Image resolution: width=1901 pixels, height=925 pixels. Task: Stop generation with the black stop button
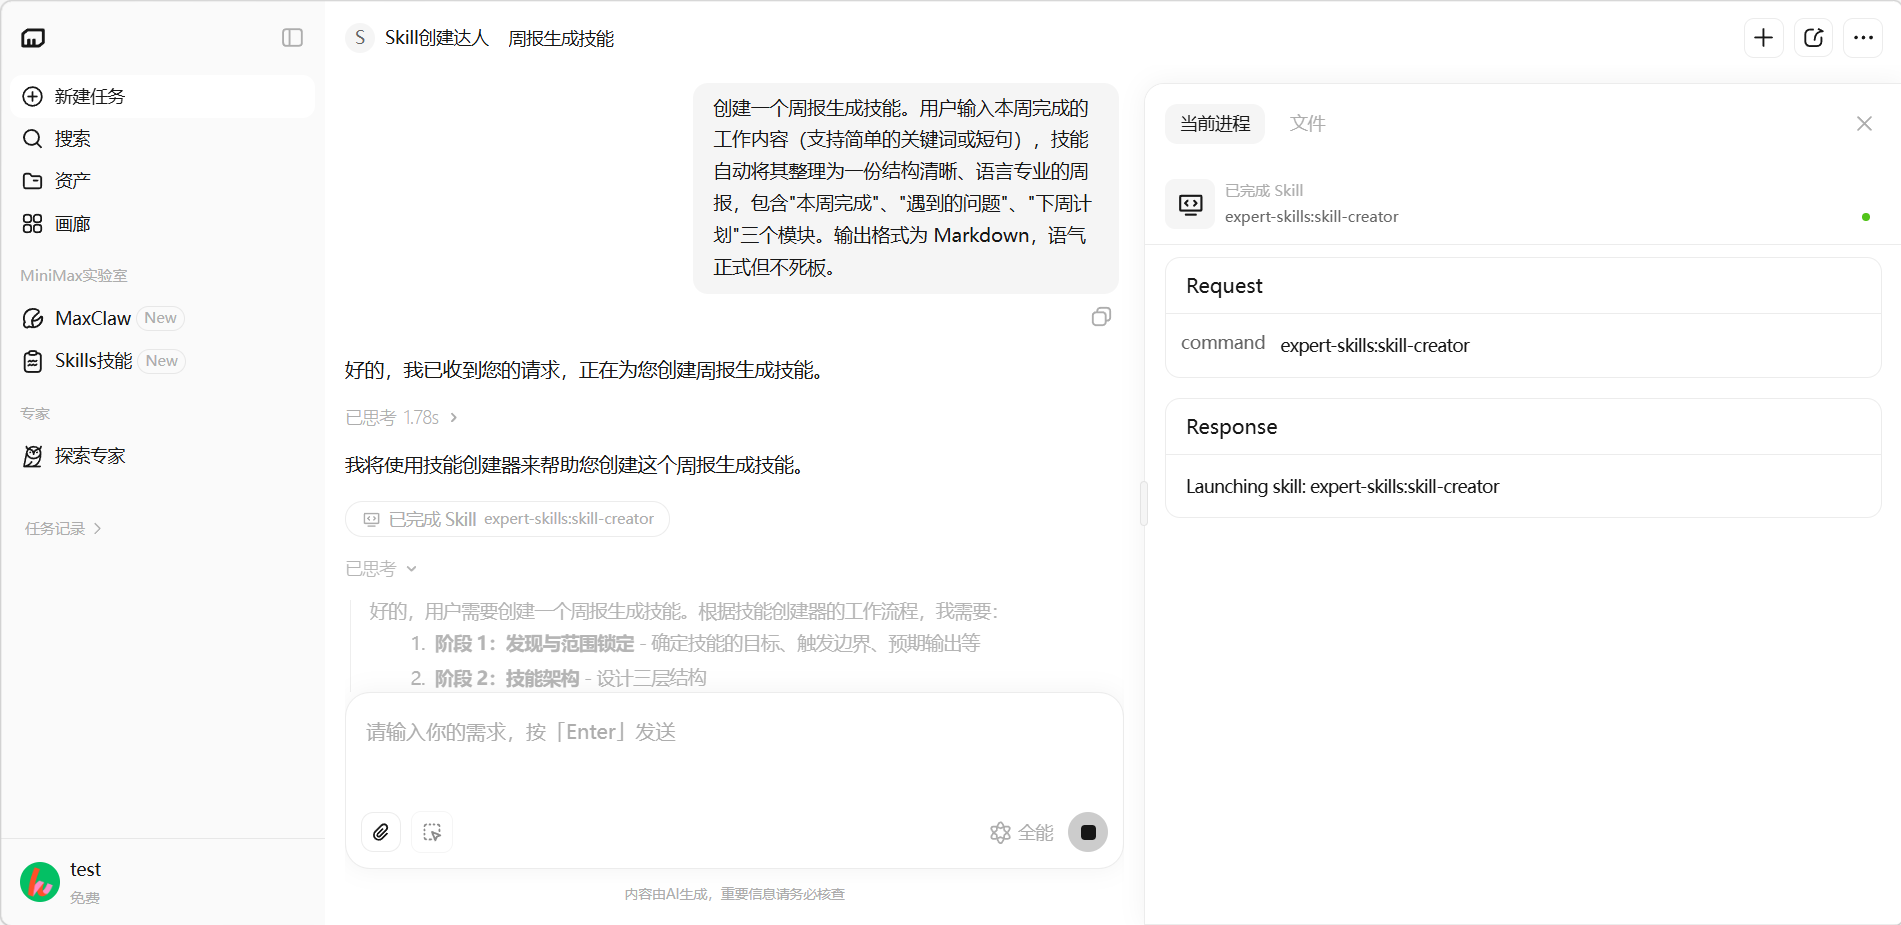1087,832
